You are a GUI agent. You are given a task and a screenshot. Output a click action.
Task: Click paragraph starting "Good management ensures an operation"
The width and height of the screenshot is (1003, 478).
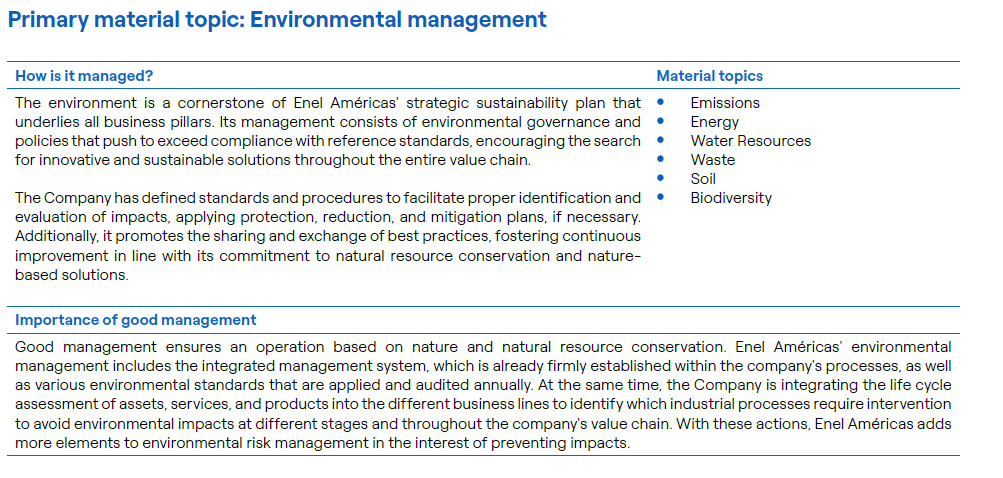483,396
